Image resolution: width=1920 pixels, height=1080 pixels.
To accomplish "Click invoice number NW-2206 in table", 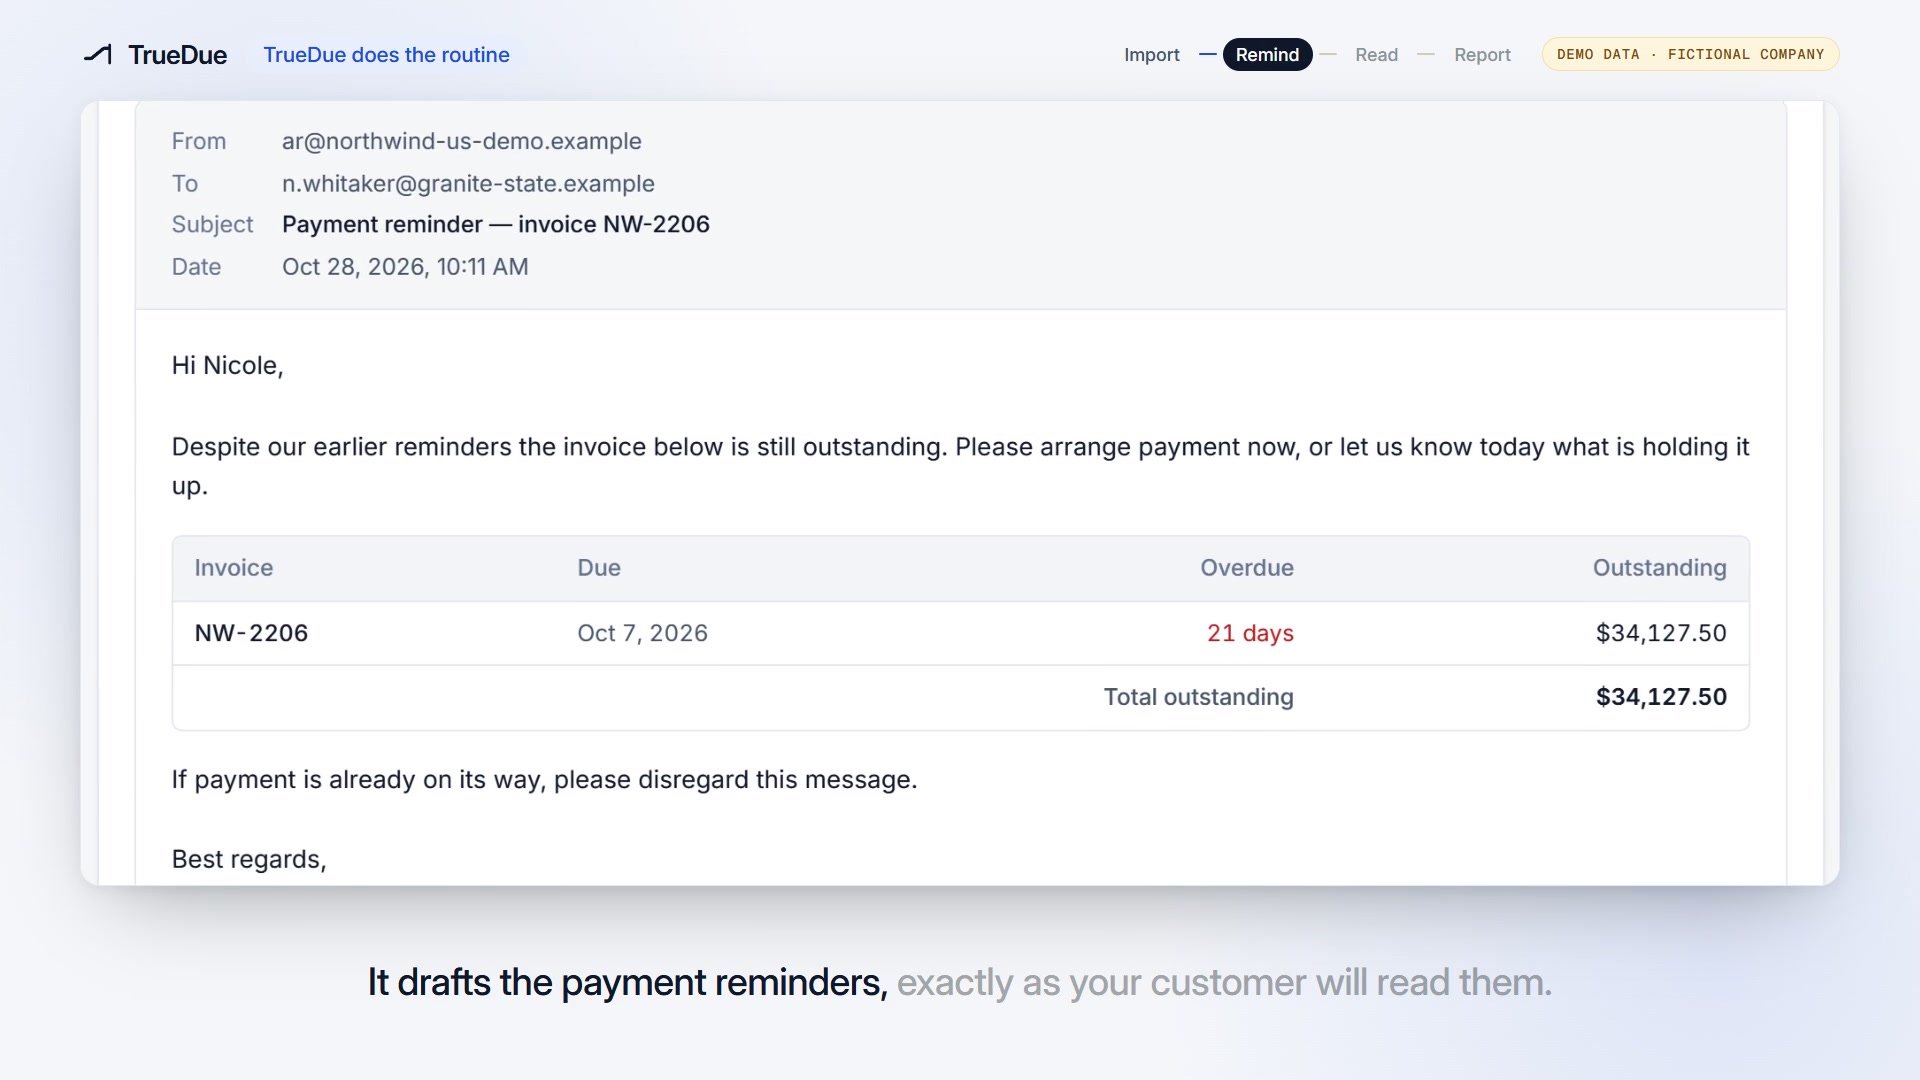I will 251,633.
